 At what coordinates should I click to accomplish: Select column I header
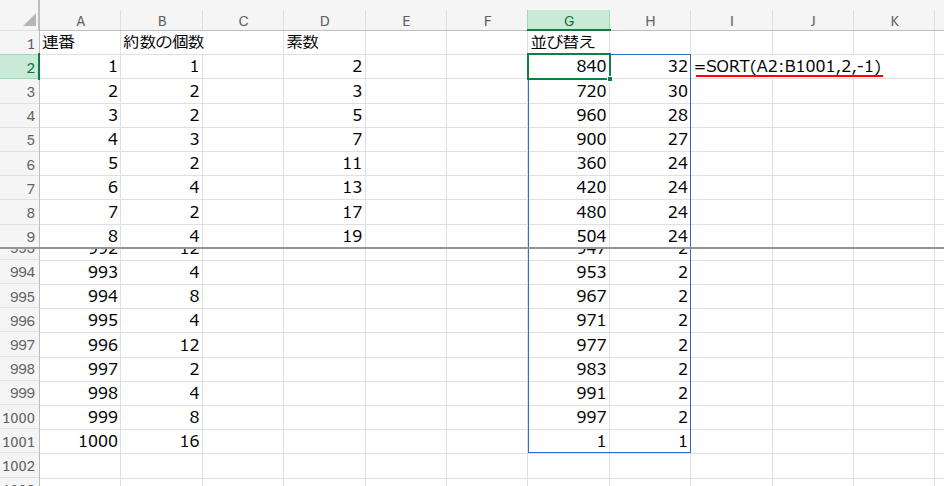[x=731, y=21]
